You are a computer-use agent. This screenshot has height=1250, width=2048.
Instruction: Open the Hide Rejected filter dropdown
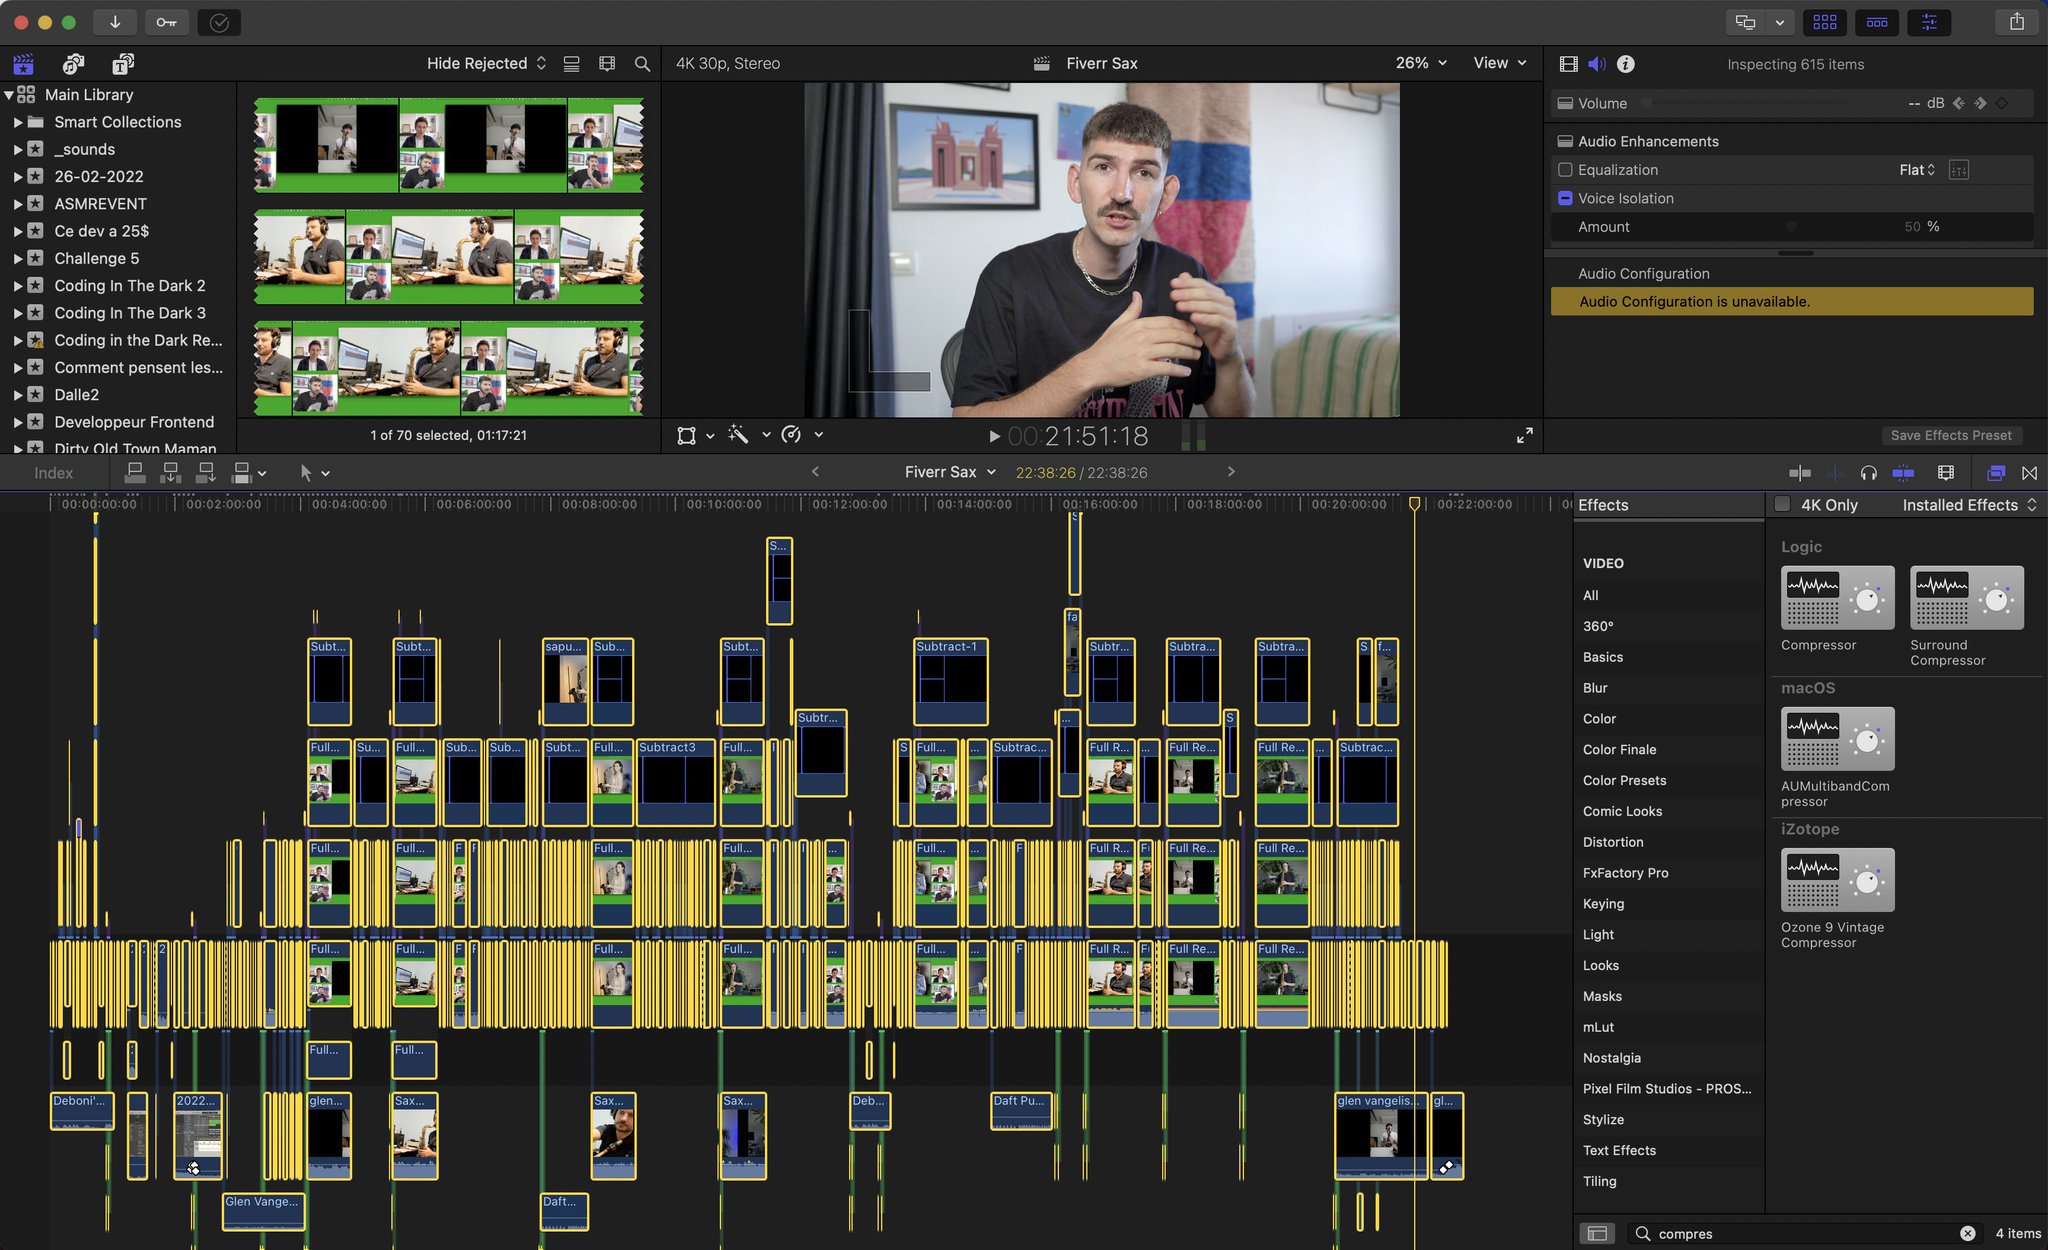tap(486, 63)
